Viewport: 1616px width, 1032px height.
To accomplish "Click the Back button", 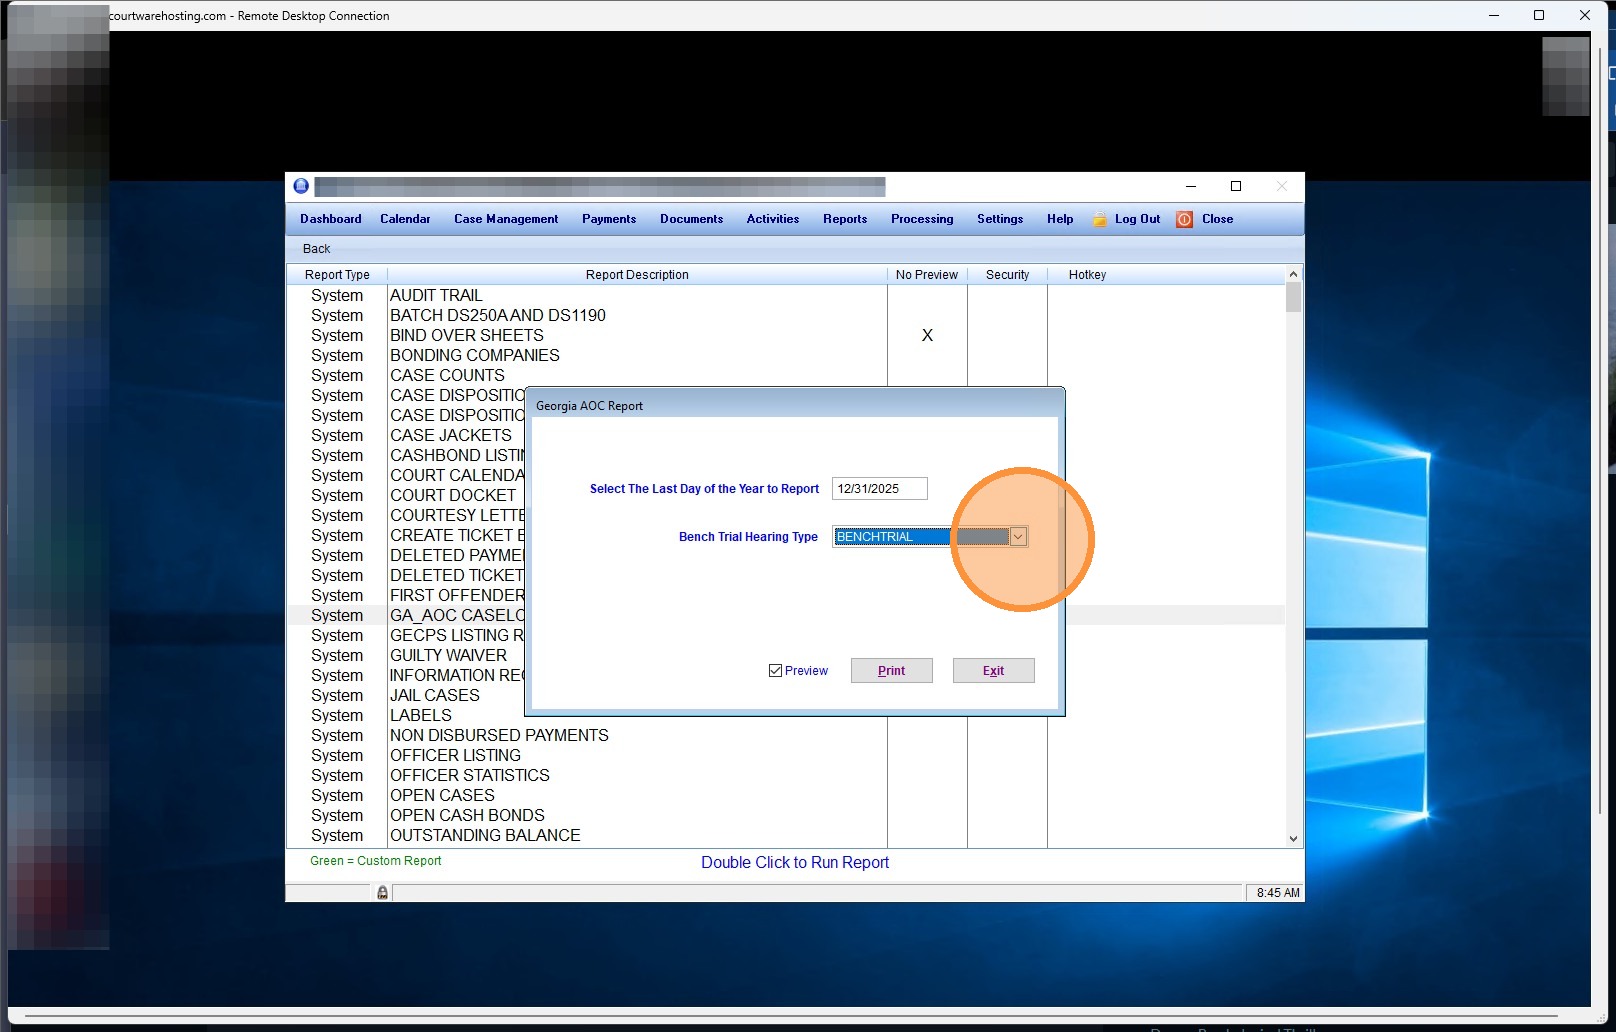I will [316, 249].
